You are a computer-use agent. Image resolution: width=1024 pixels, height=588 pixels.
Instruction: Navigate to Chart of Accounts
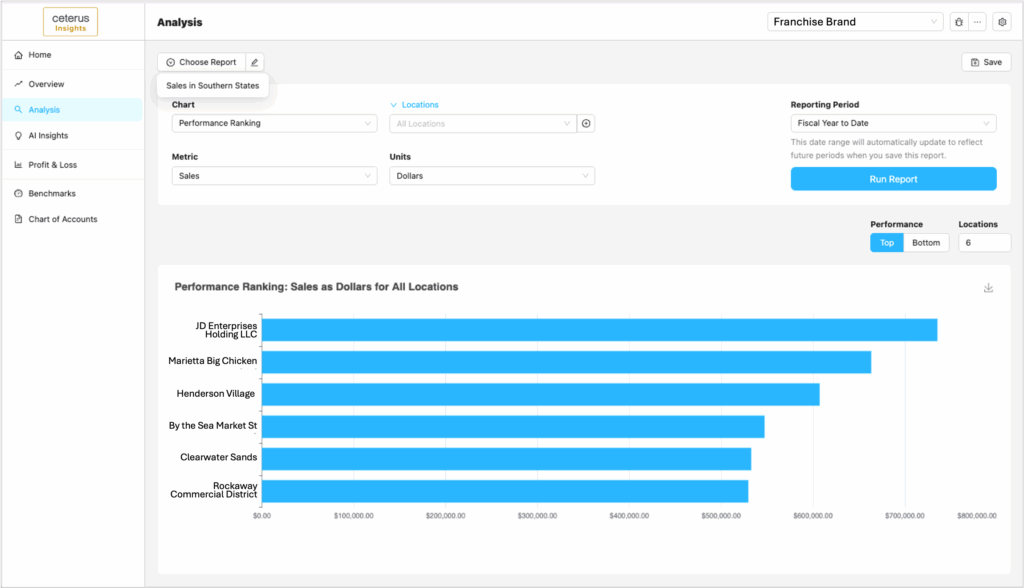click(x=62, y=219)
